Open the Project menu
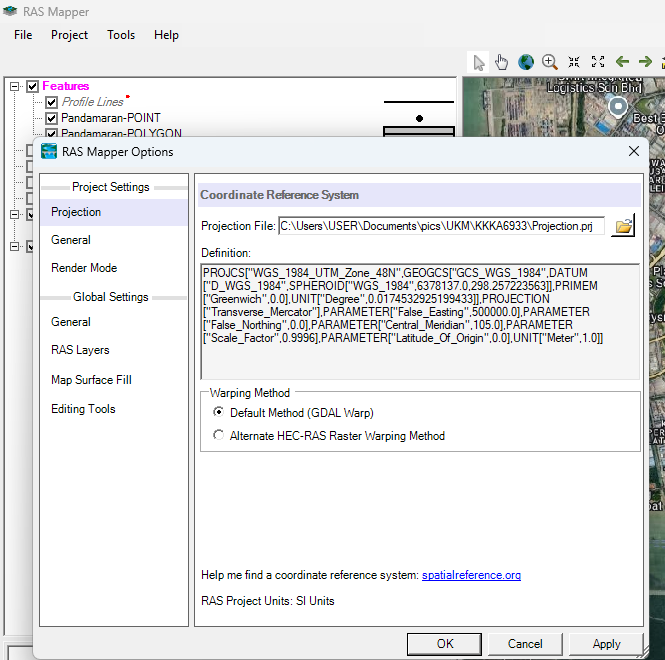The height and width of the screenshot is (660, 665). 69,35
